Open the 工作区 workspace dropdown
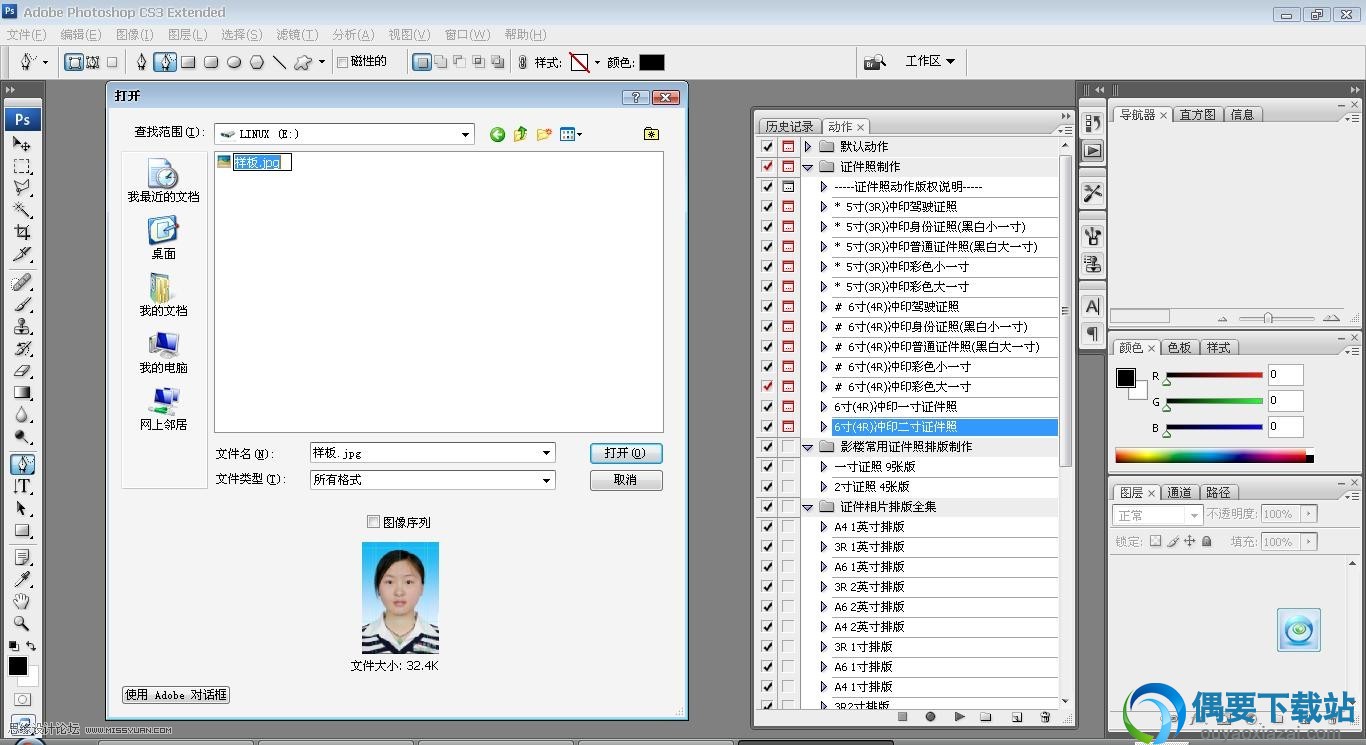This screenshot has width=1366, height=745. 930,61
